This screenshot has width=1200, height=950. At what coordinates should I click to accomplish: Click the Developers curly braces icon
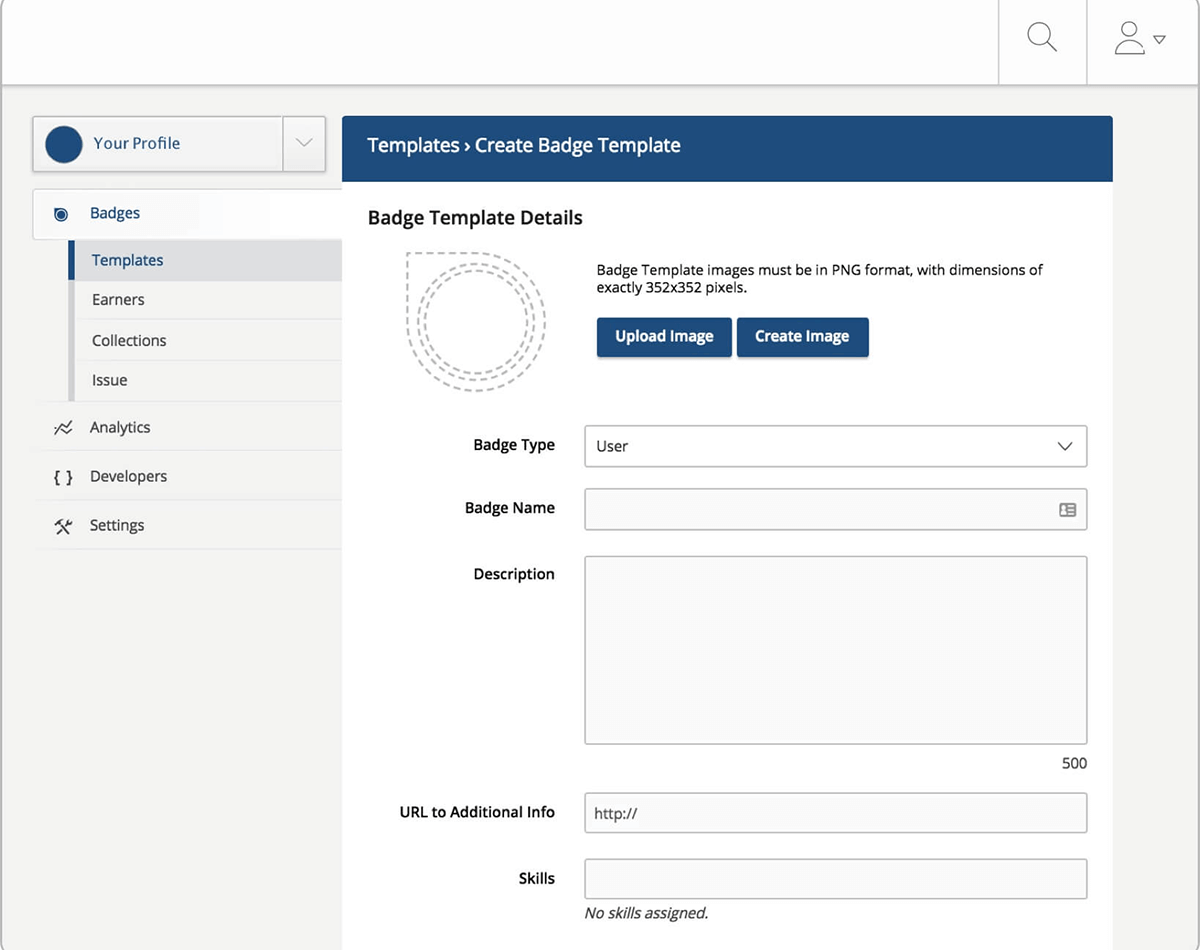pos(63,477)
